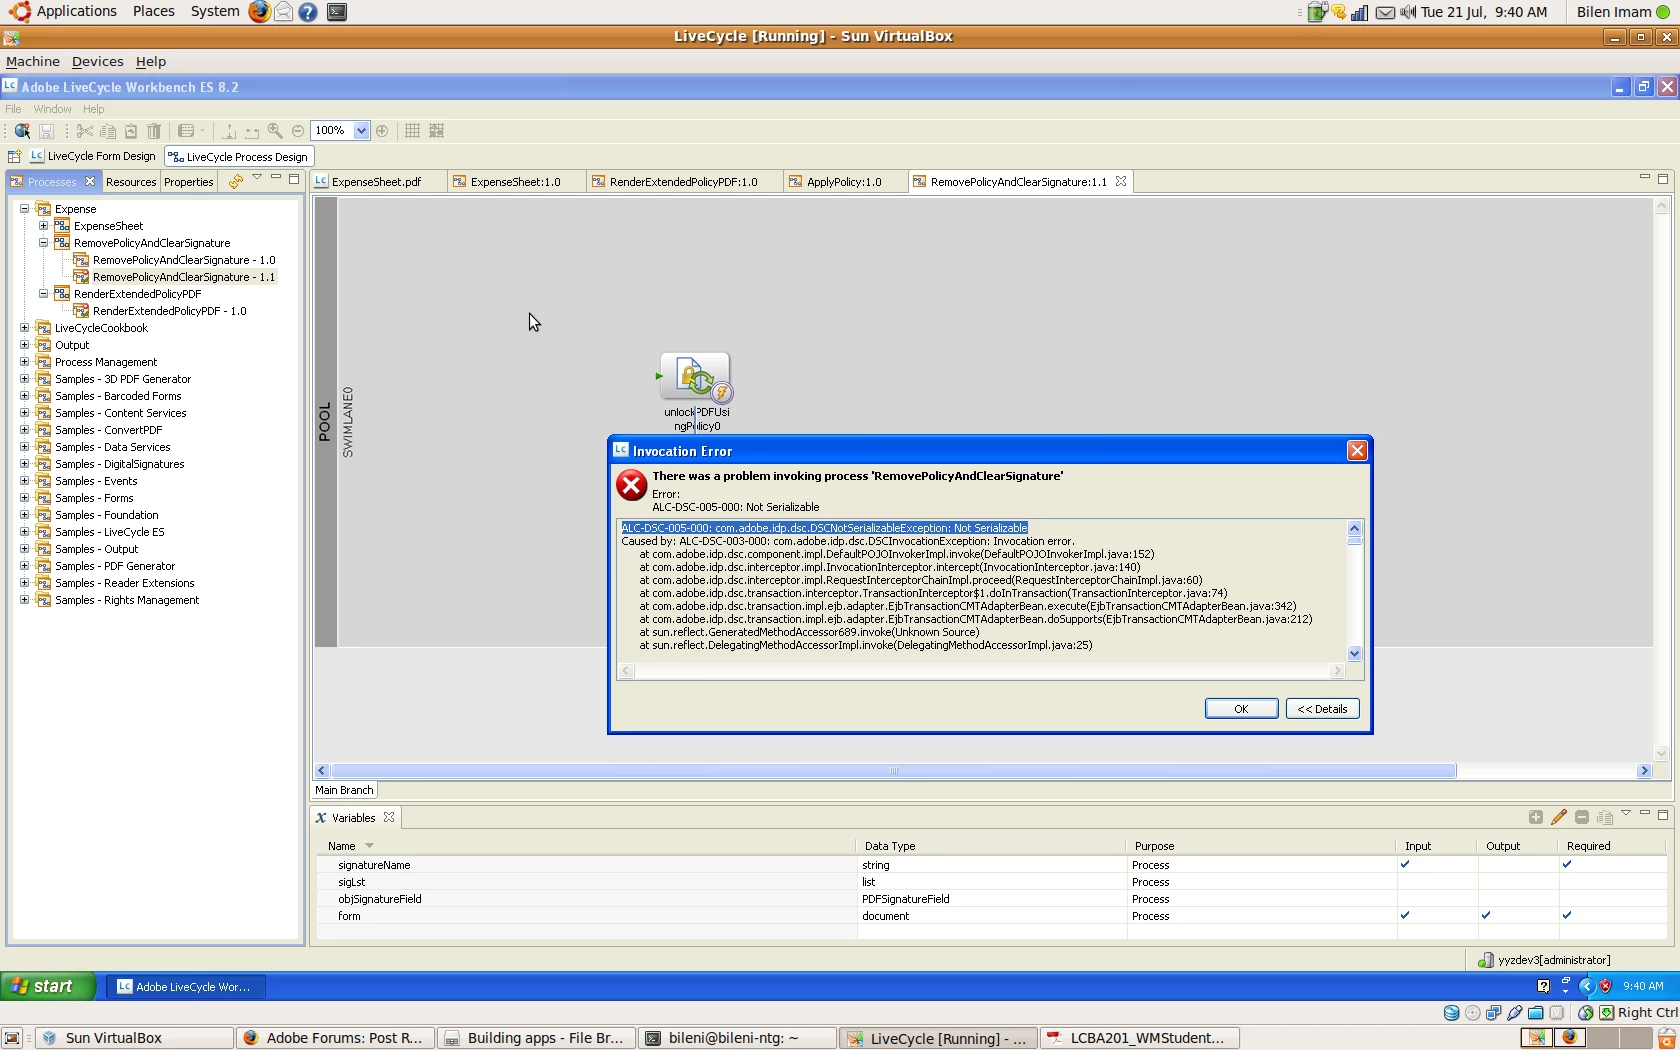This screenshot has width=1680, height=1050.
Task: Toggle Required check for signatureName variable
Action: (1566, 865)
